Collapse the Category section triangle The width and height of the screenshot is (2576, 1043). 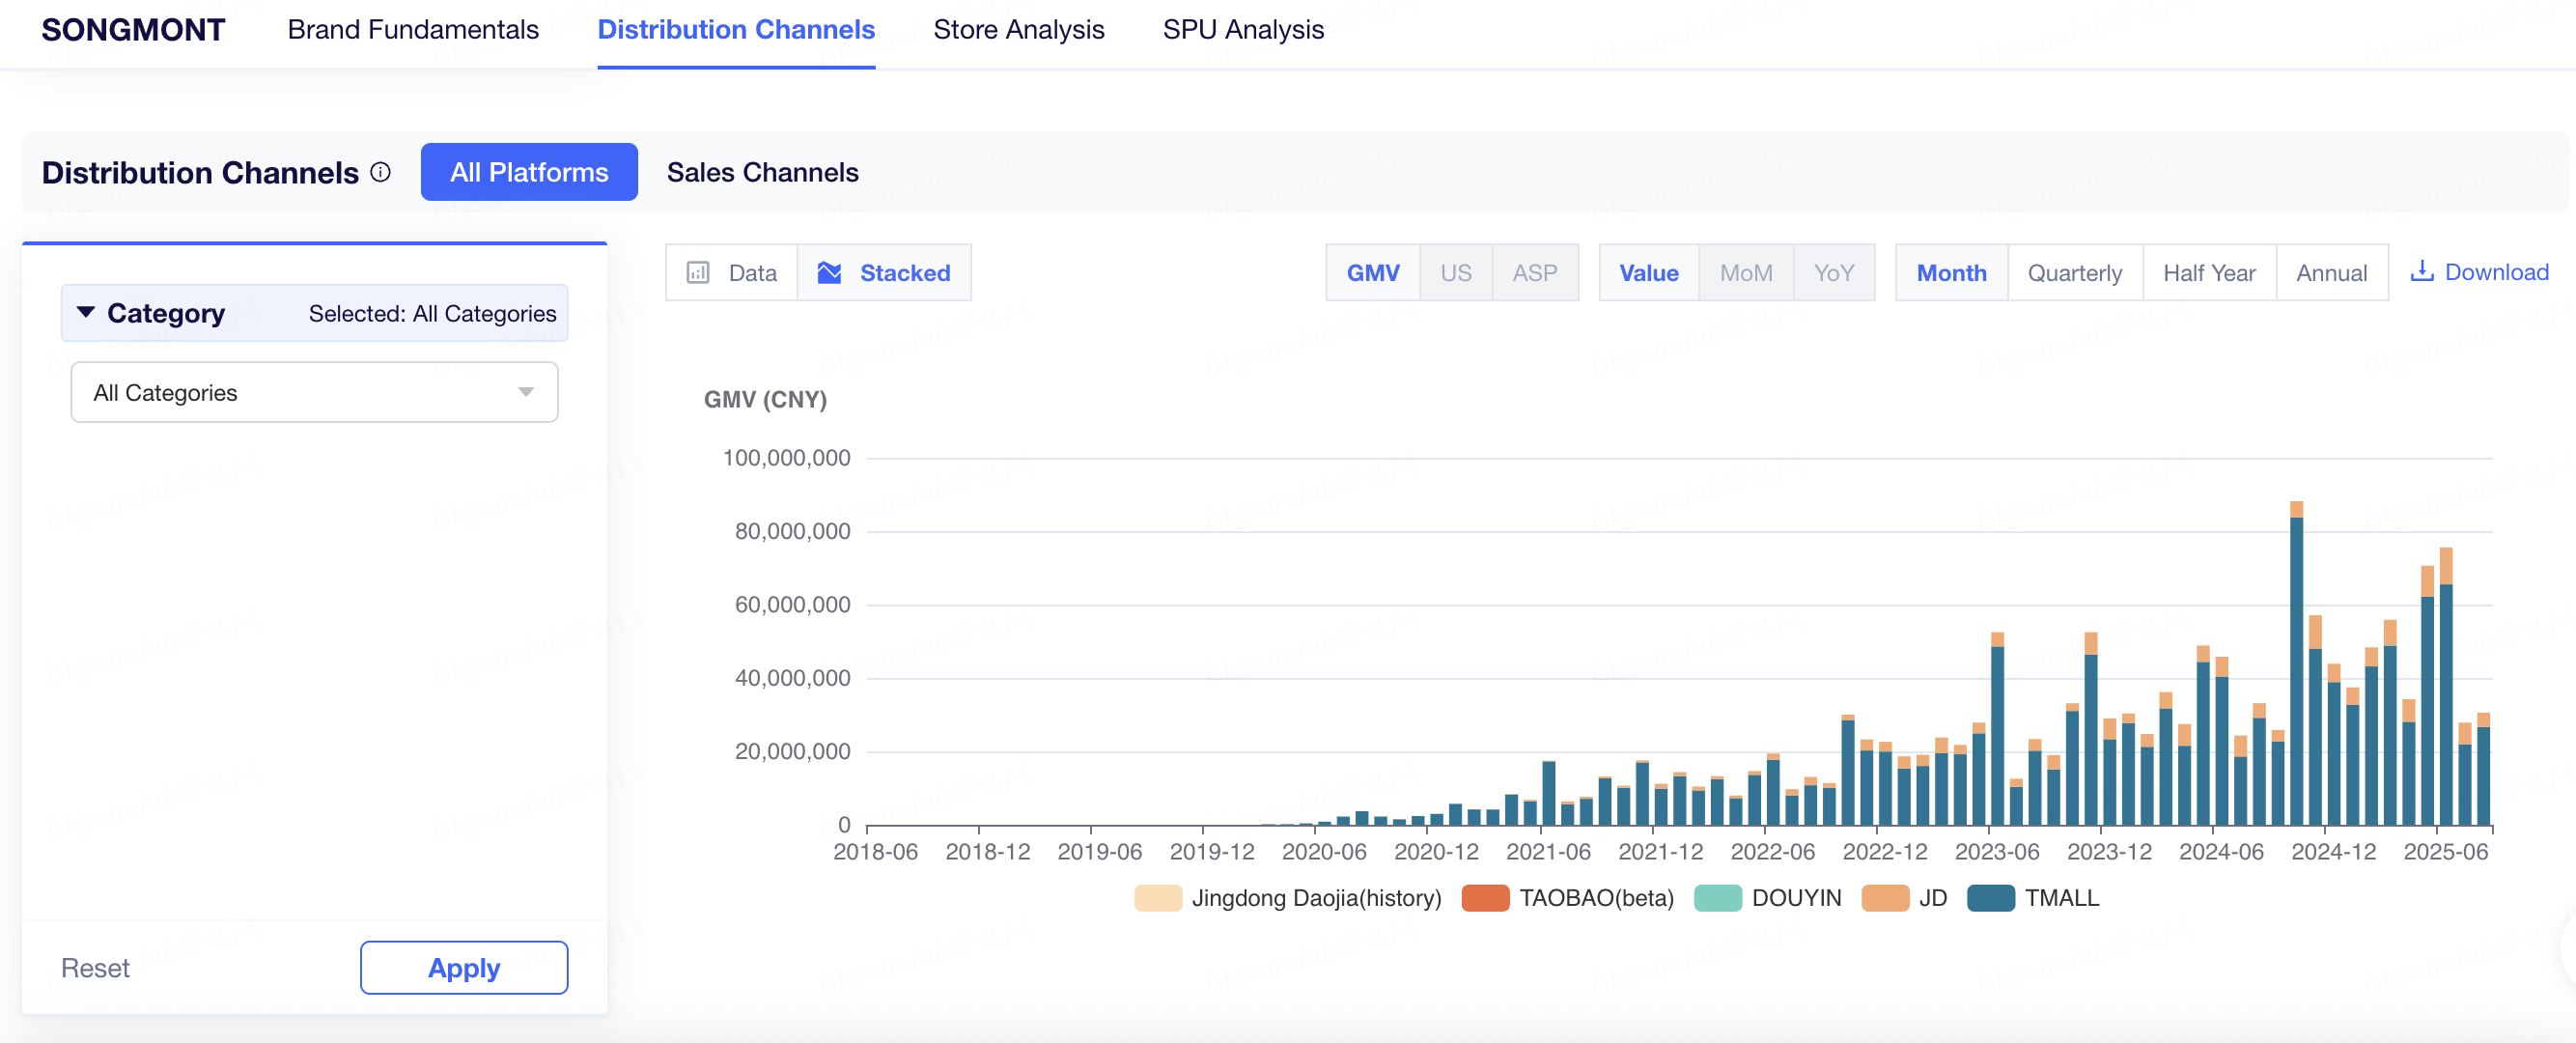[x=86, y=313]
